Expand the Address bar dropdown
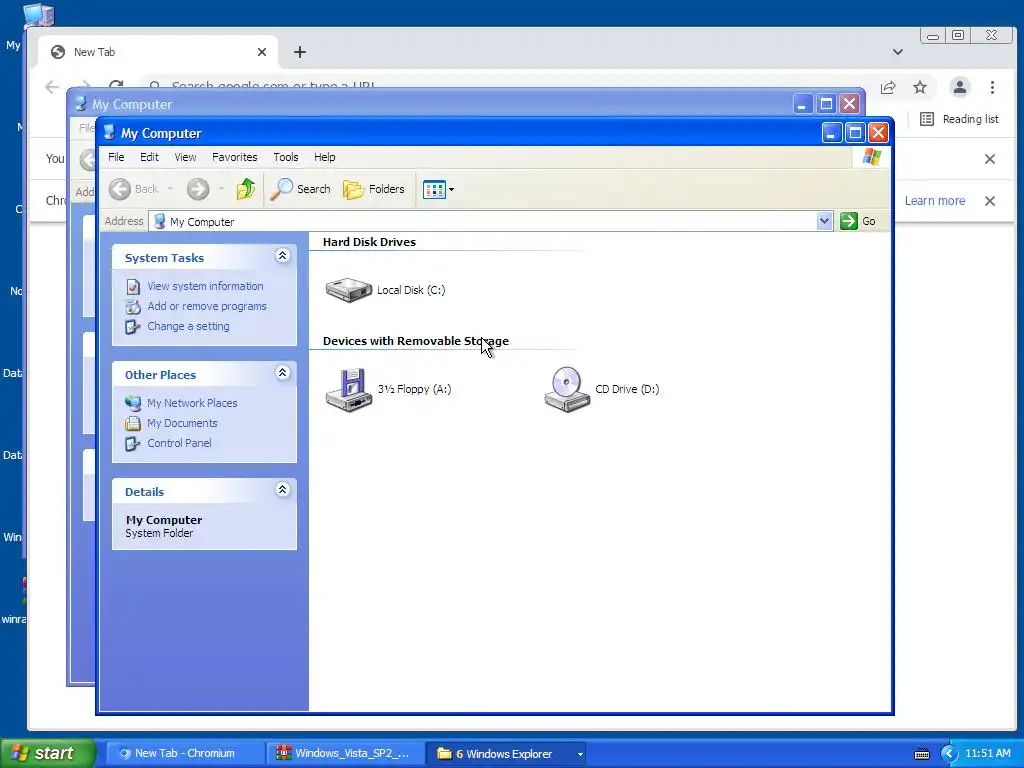The height and width of the screenshot is (768, 1024). pos(824,221)
